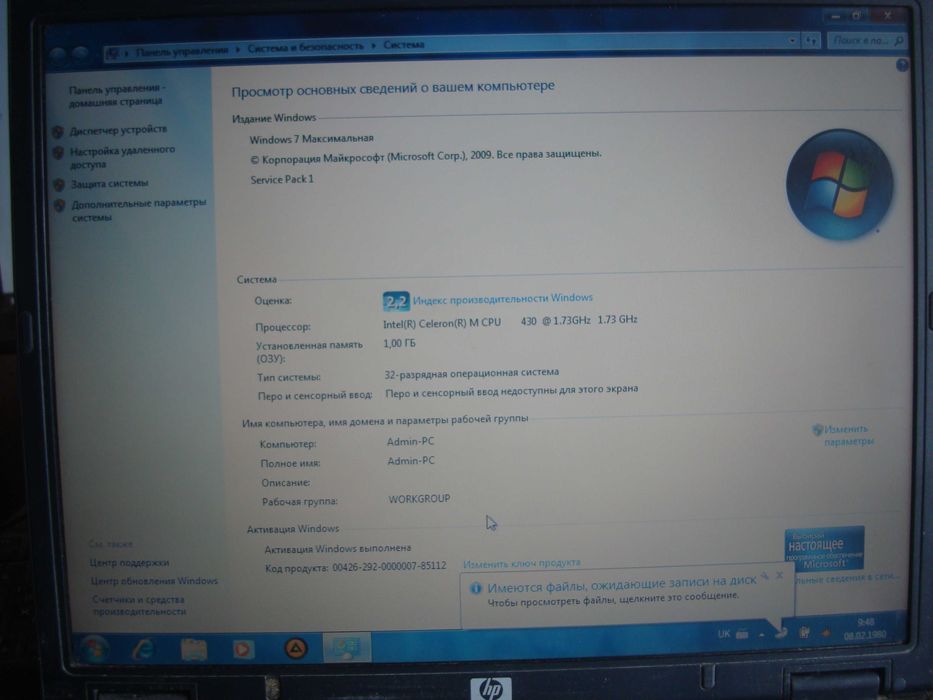Click the product code 00426-292-0000007-85112
Screen dimensions: 933x700
[389, 566]
